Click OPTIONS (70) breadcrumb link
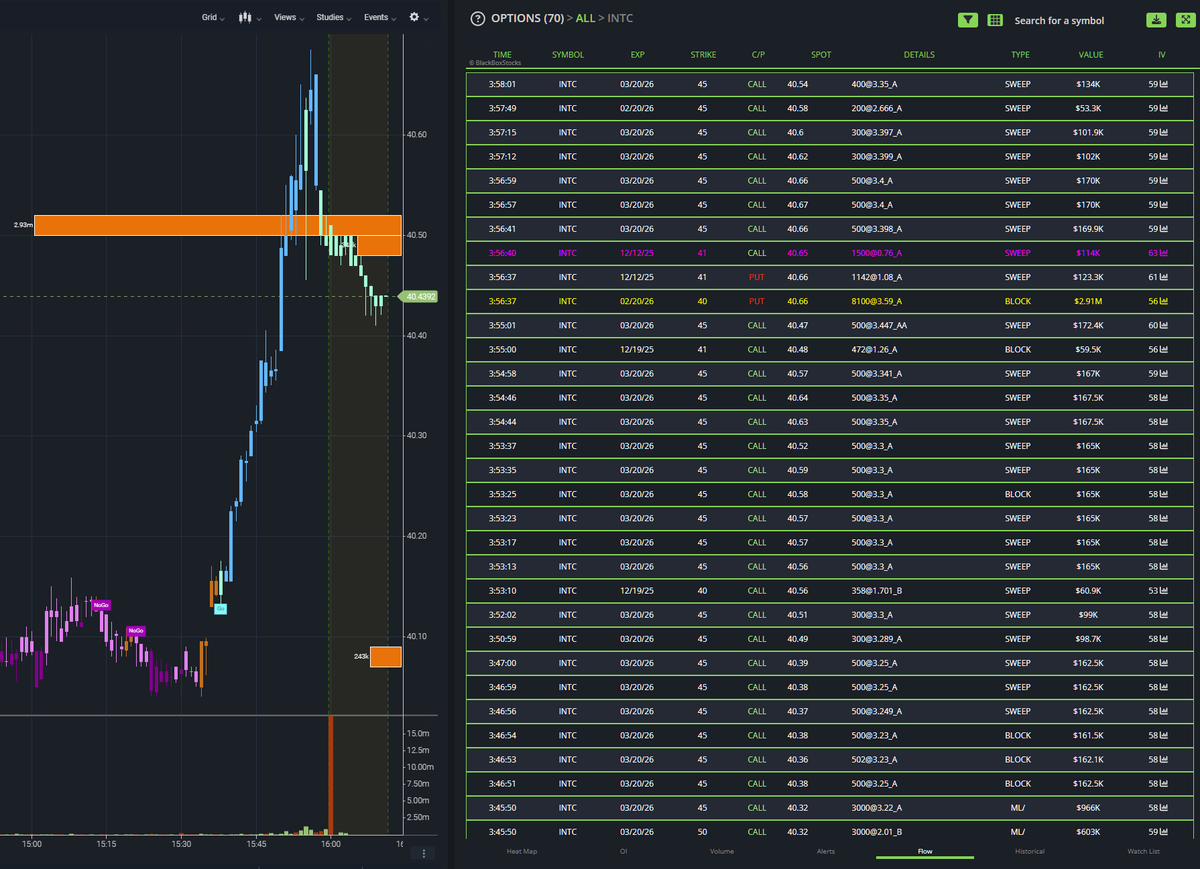The image size is (1200, 869). pyautogui.click(x=528, y=19)
